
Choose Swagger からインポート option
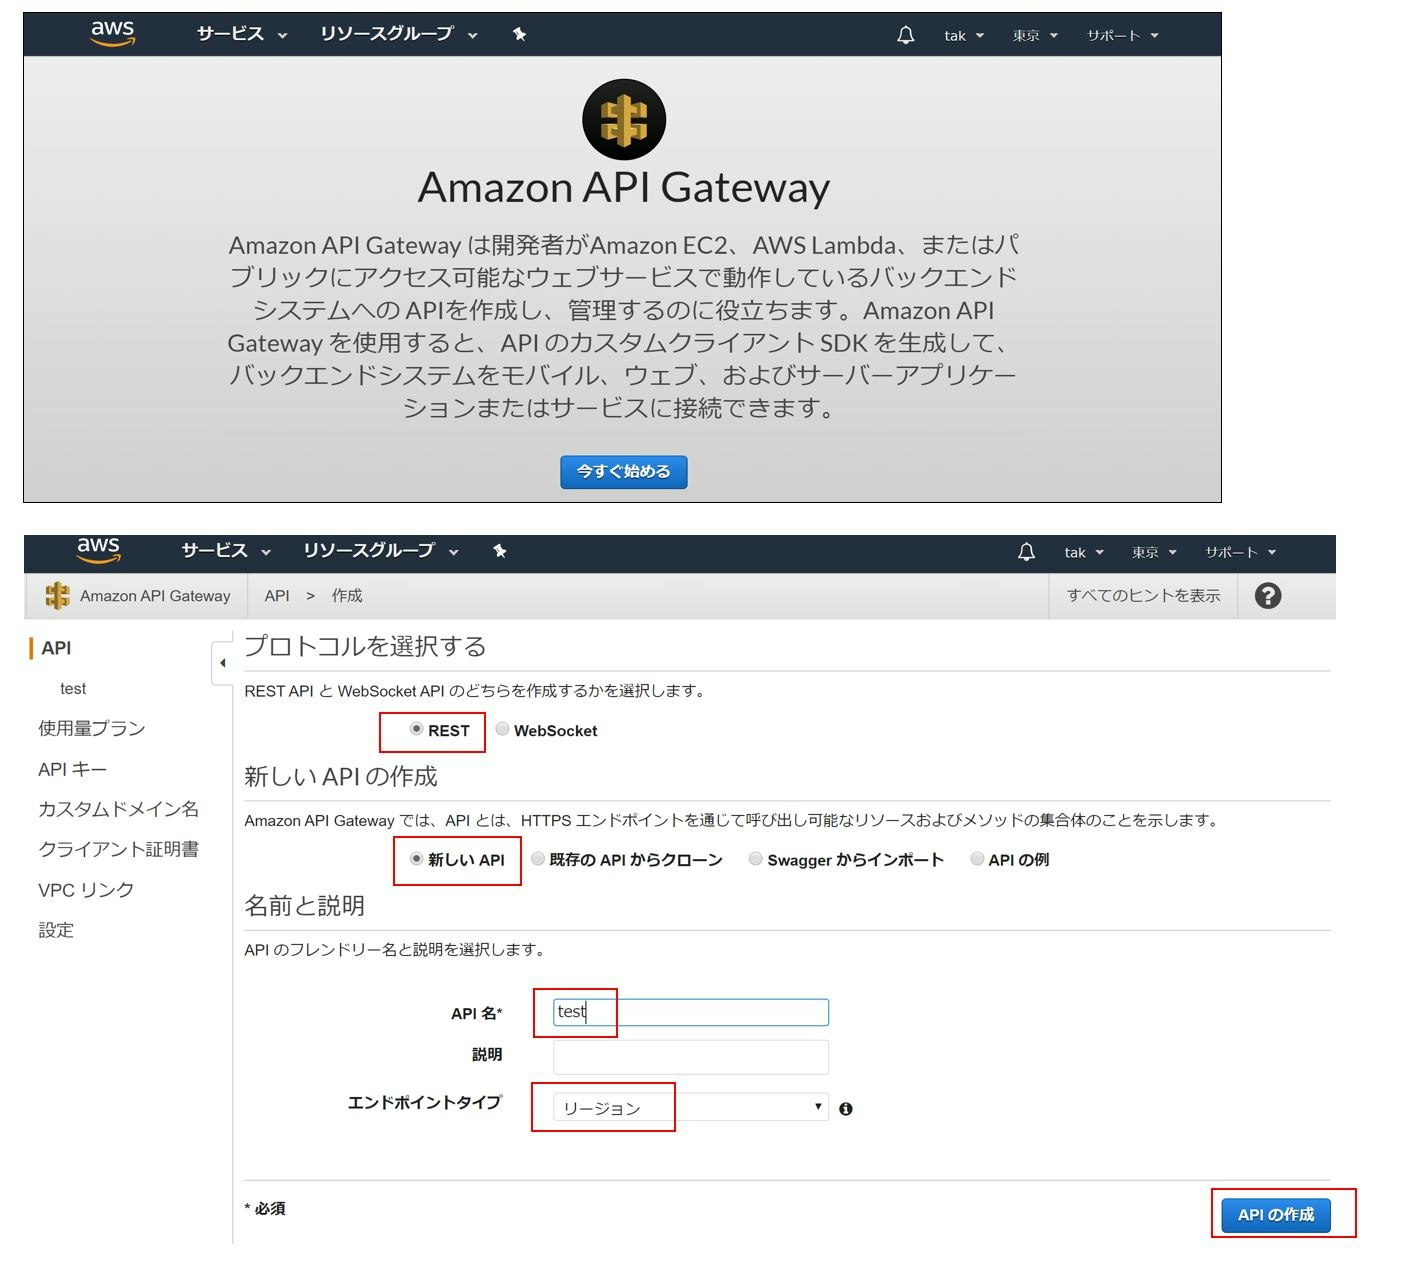(x=756, y=858)
